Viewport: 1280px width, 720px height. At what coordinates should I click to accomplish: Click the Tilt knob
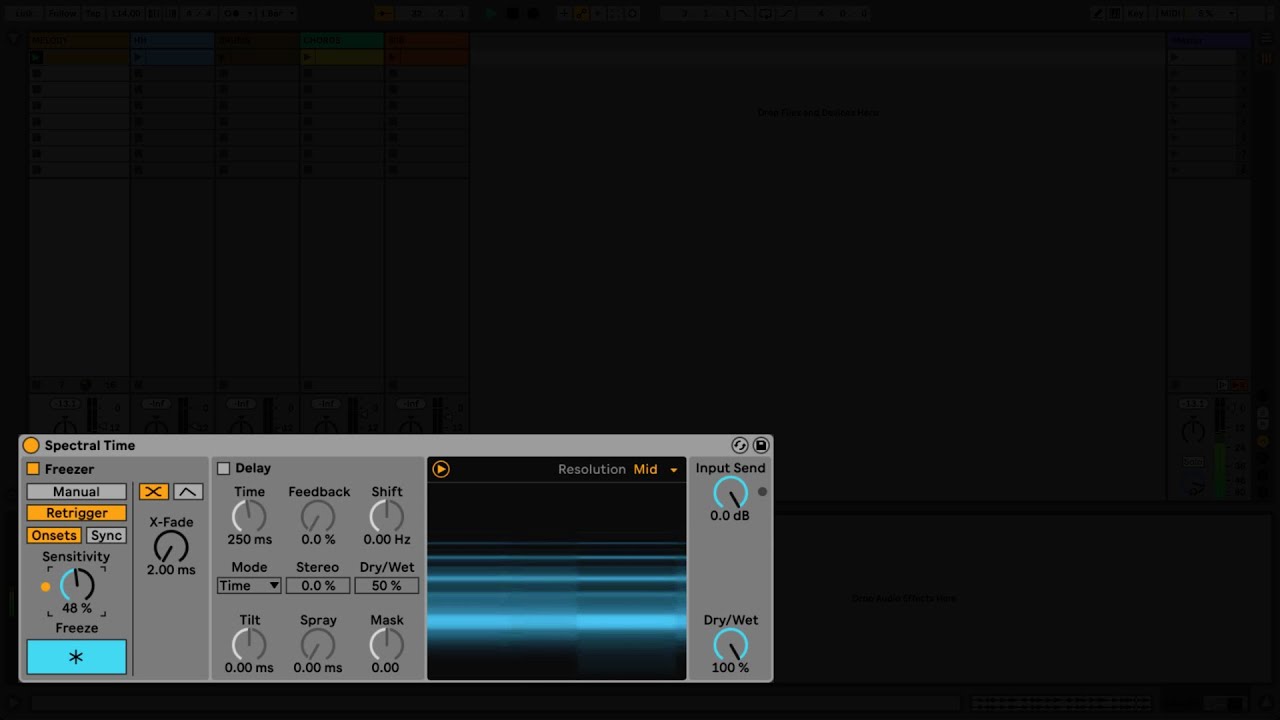tap(249, 644)
